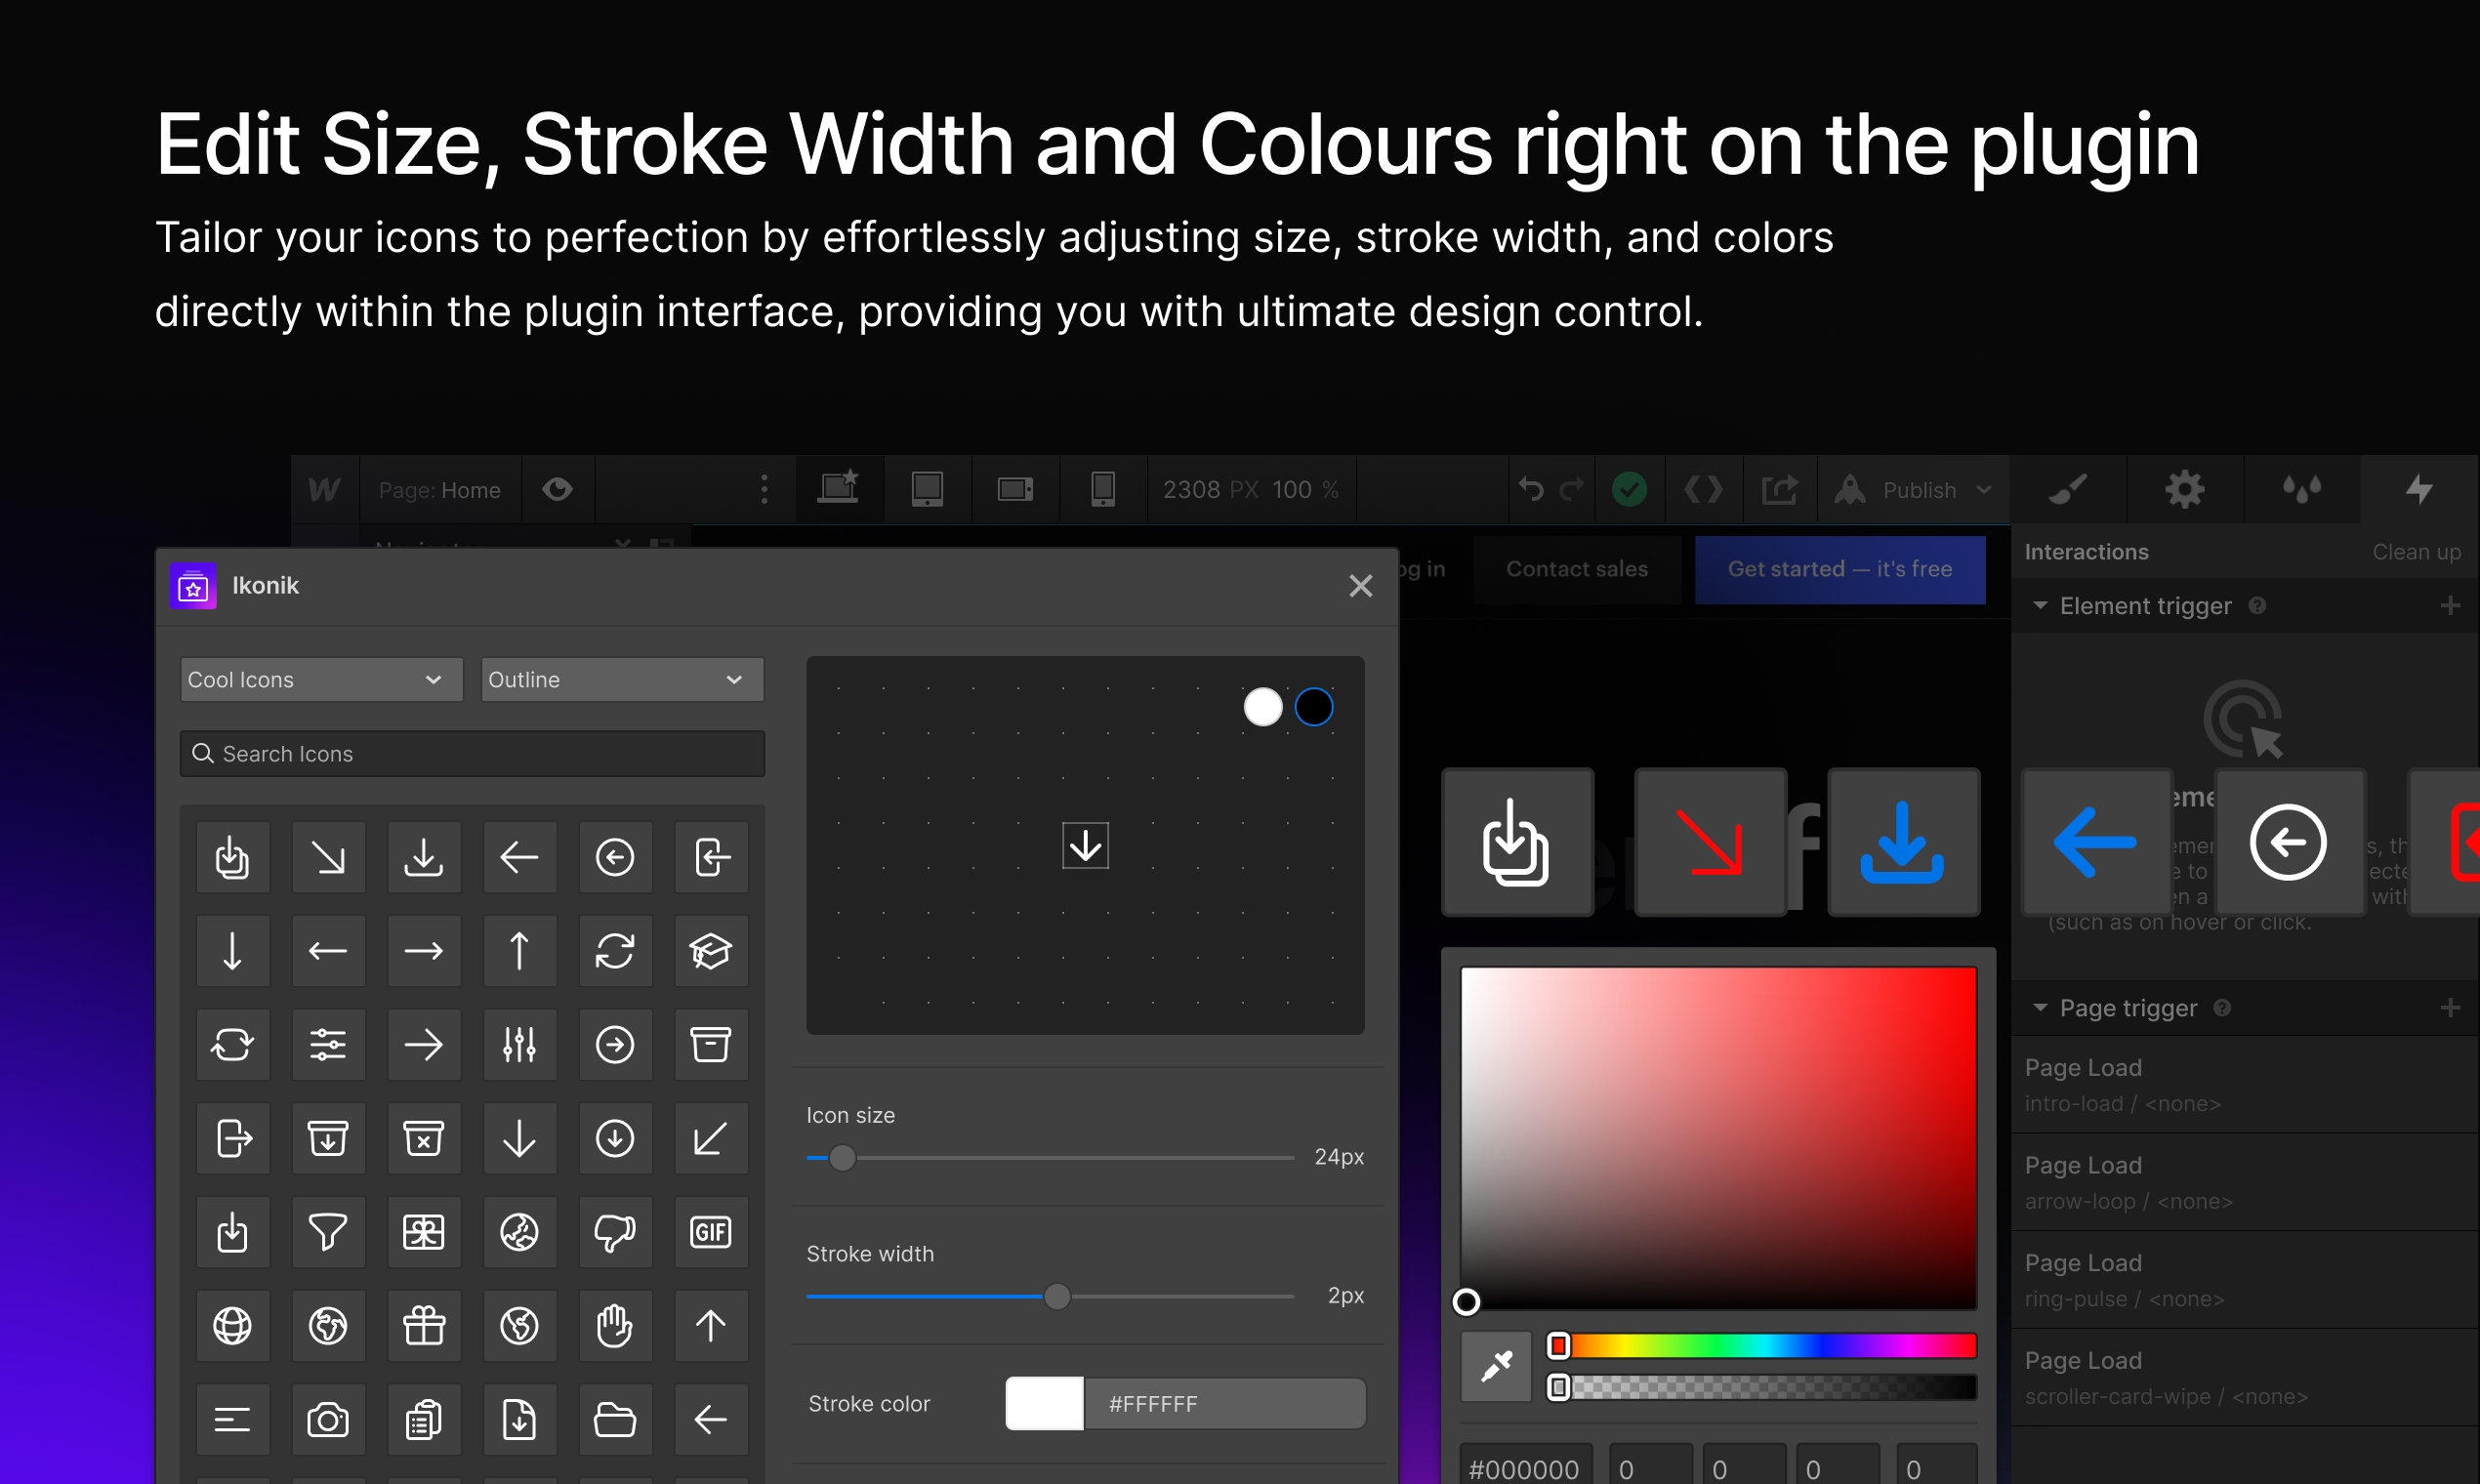Click the white stroke color swatch
Viewport: 2480px width, 1484px height.
pyautogui.click(x=1045, y=1404)
